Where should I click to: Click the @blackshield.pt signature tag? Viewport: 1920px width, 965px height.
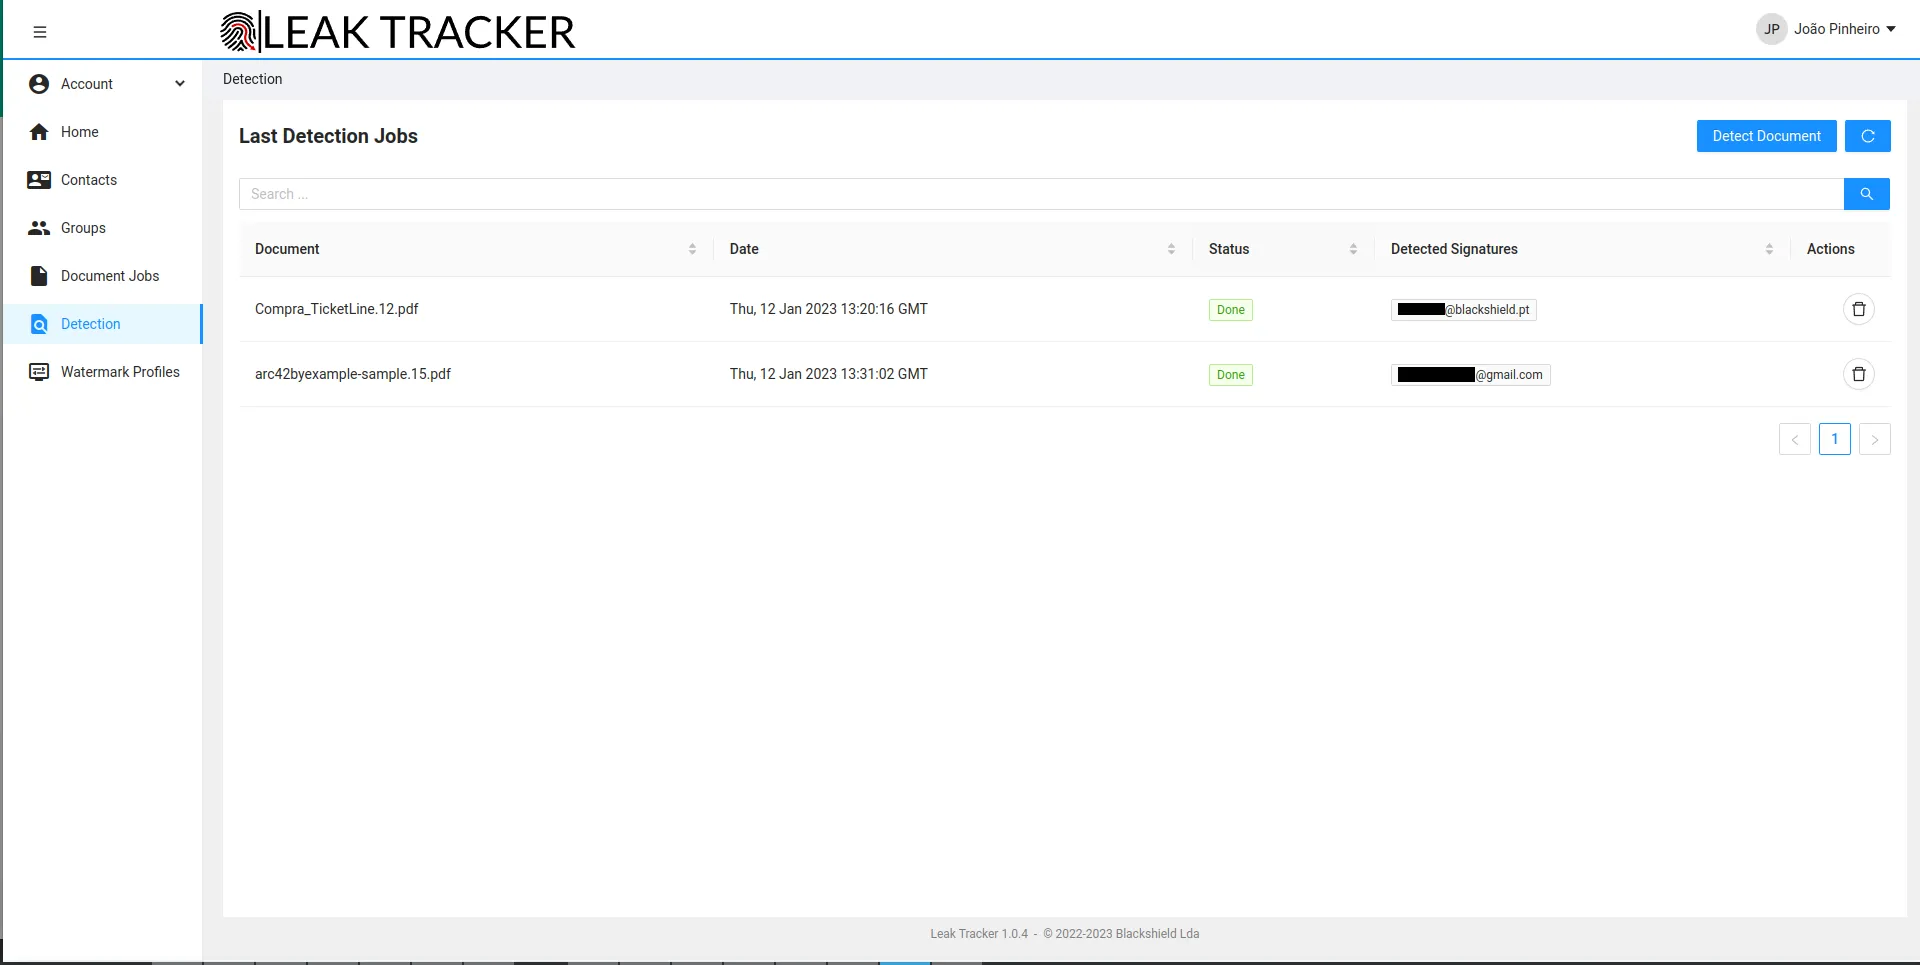point(1463,310)
